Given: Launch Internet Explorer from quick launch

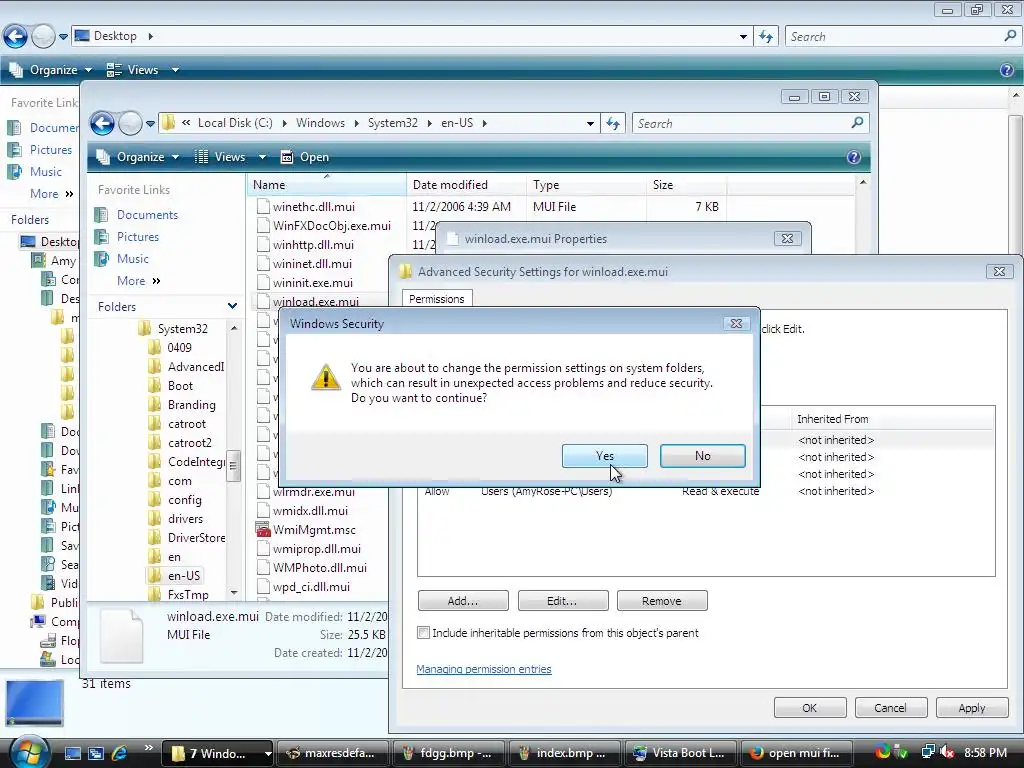Looking at the screenshot, I should [120, 753].
